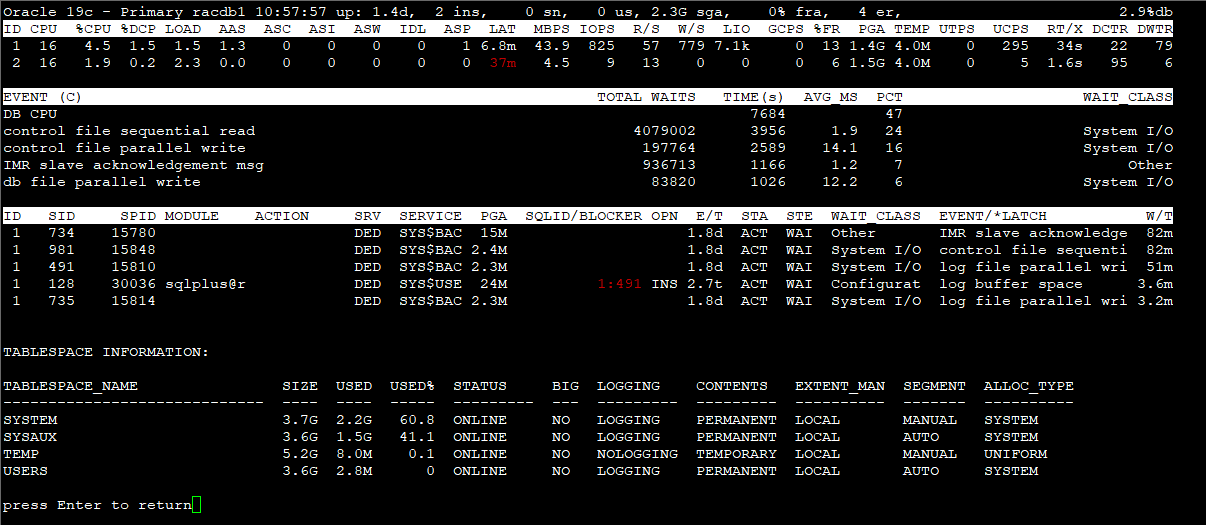Image resolution: width=1206 pixels, height=525 pixels.
Task: Click the TEMPORARY contents value
Action: click(736, 454)
